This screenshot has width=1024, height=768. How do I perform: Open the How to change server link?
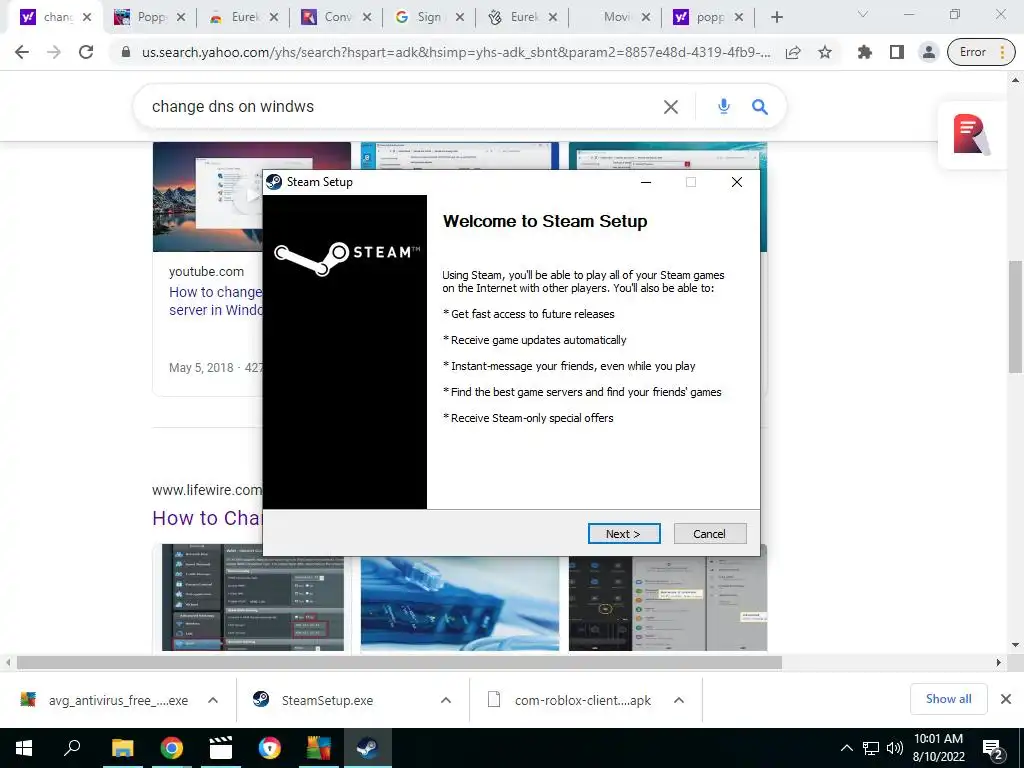point(216,301)
